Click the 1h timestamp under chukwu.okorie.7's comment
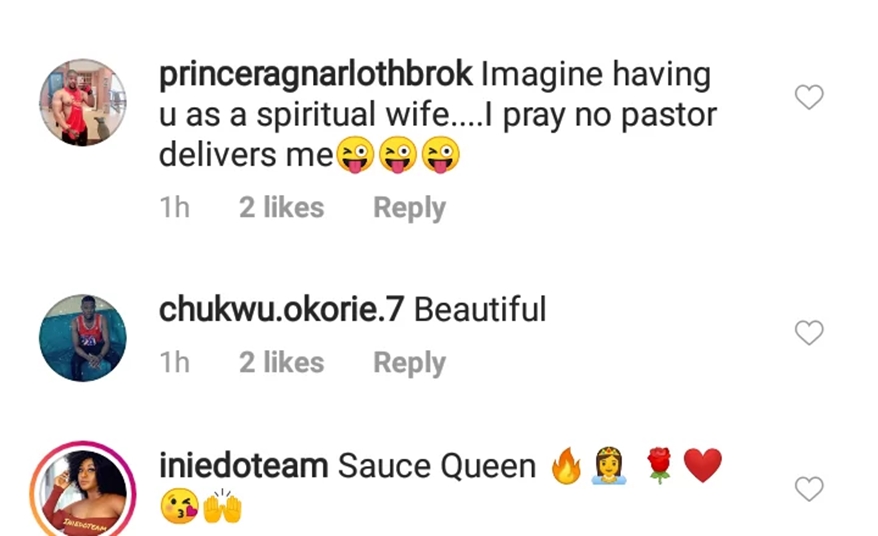This screenshot has width=878, height=536. (x=174, y=362)
